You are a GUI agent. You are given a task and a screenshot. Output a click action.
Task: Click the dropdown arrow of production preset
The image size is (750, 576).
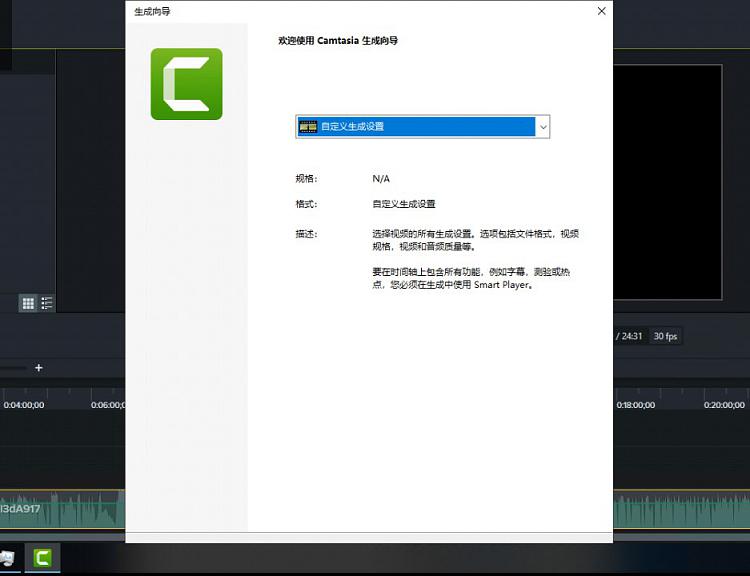click(543, 127)
